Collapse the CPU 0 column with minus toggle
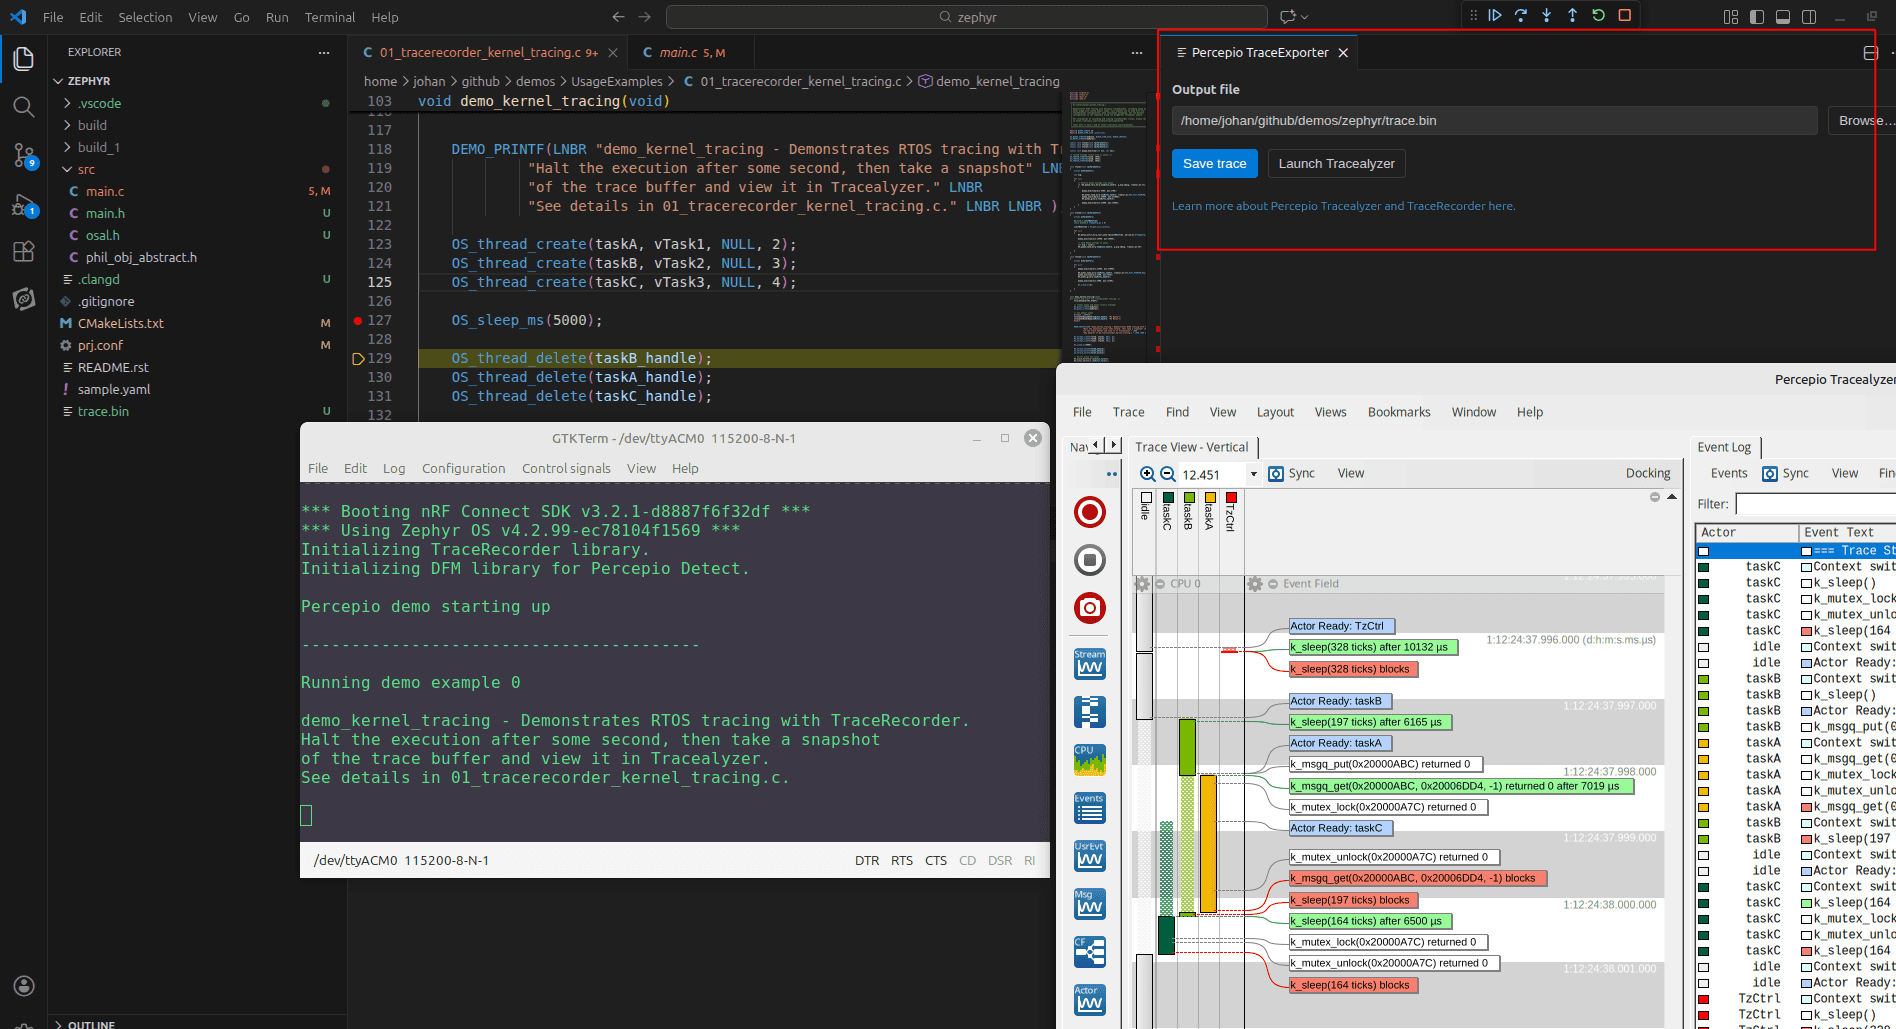This screenshot has height=1029, width=1896. coord(1160,584)
